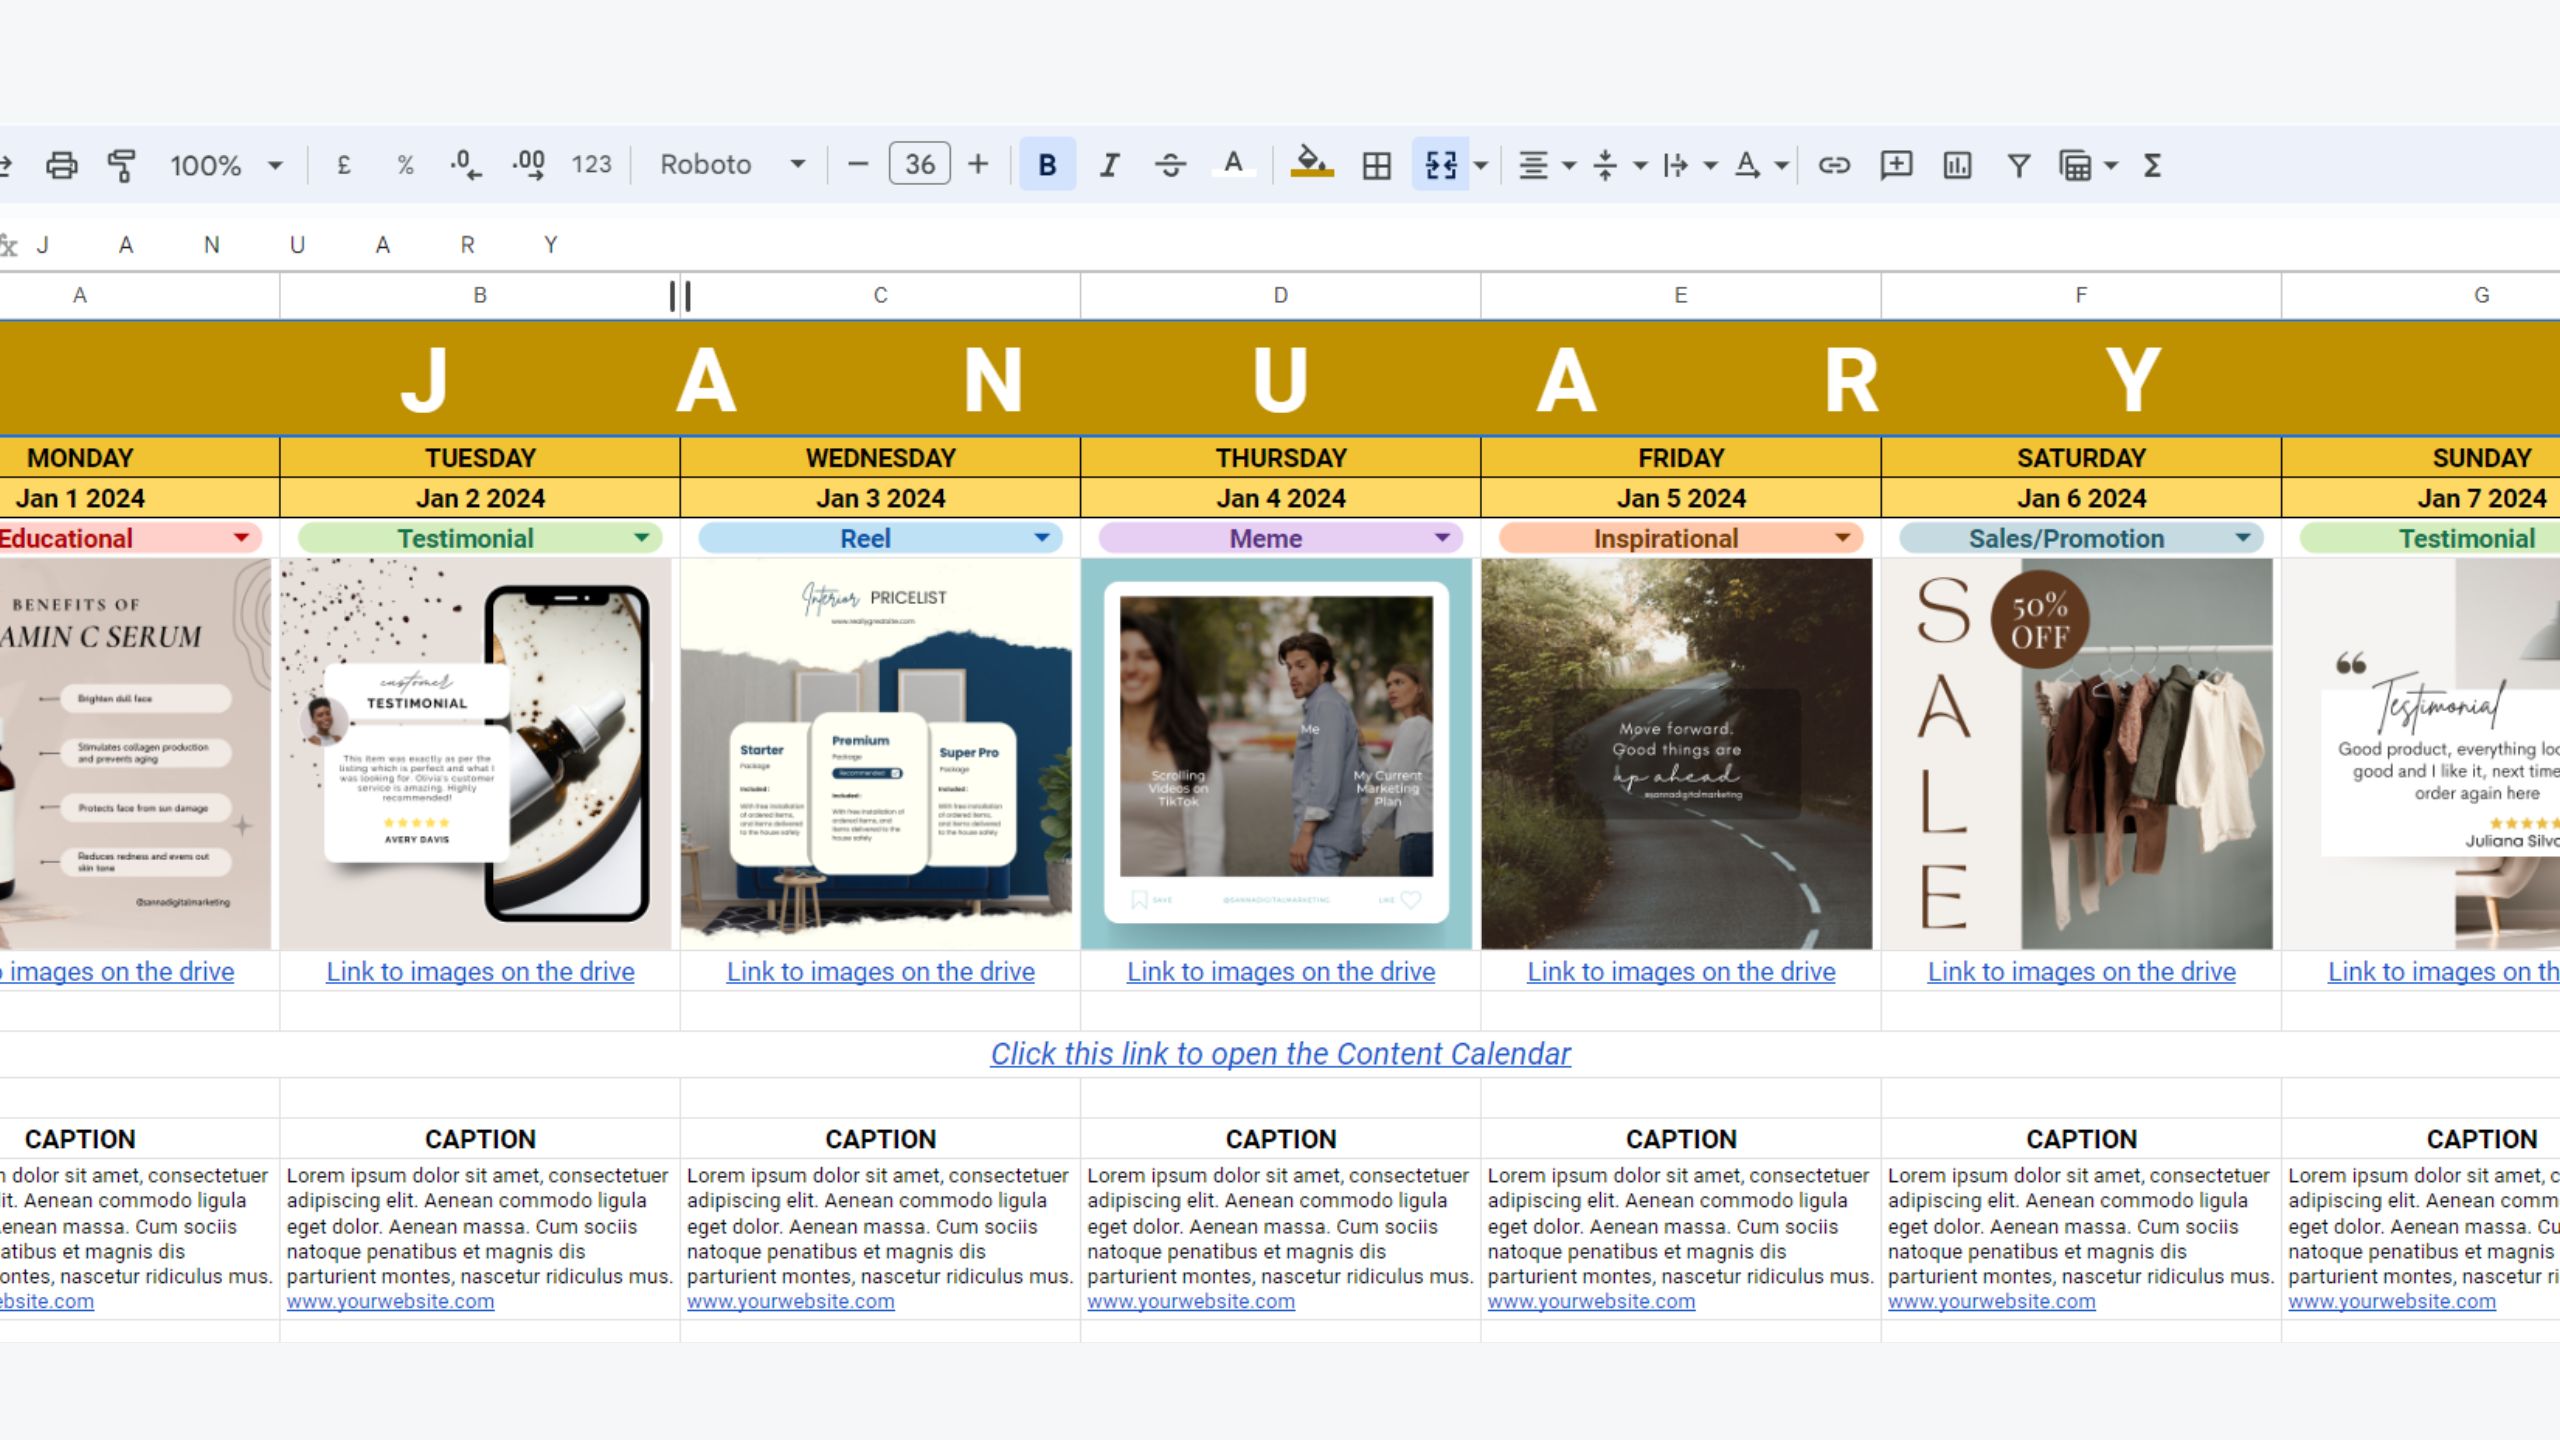This screenshot has height=1440, width=2560.
Task: Open vertical align dropdown
Action: tap(1618, 165)
